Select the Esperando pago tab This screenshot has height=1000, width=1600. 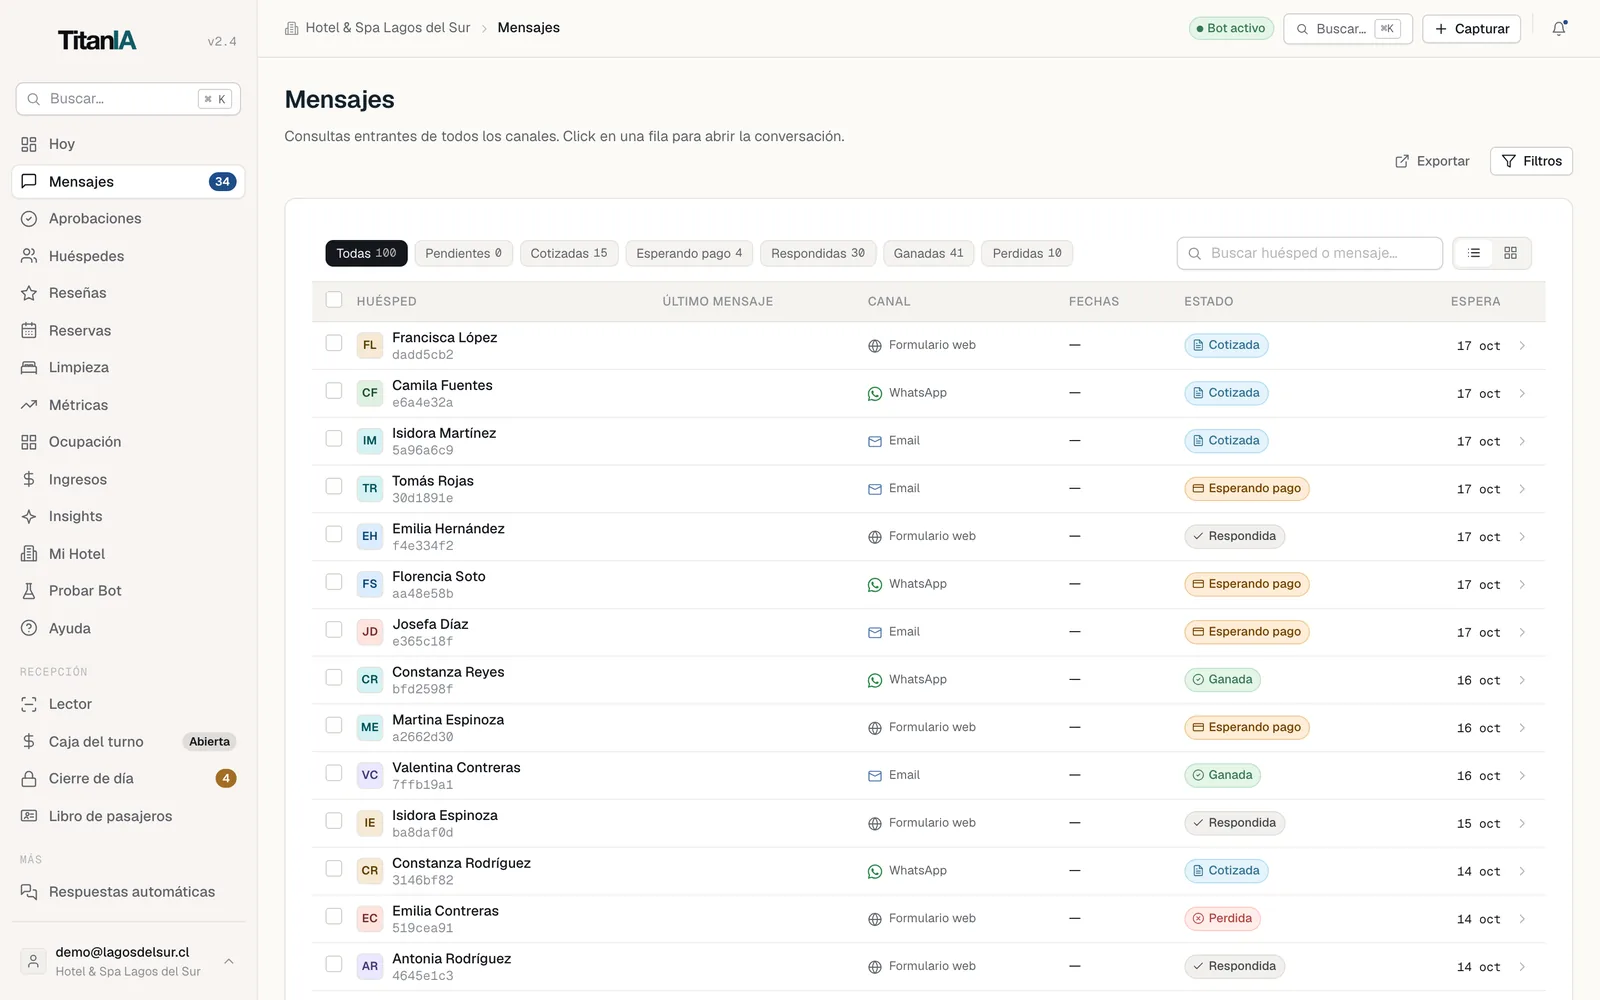(x=689, y=253)
